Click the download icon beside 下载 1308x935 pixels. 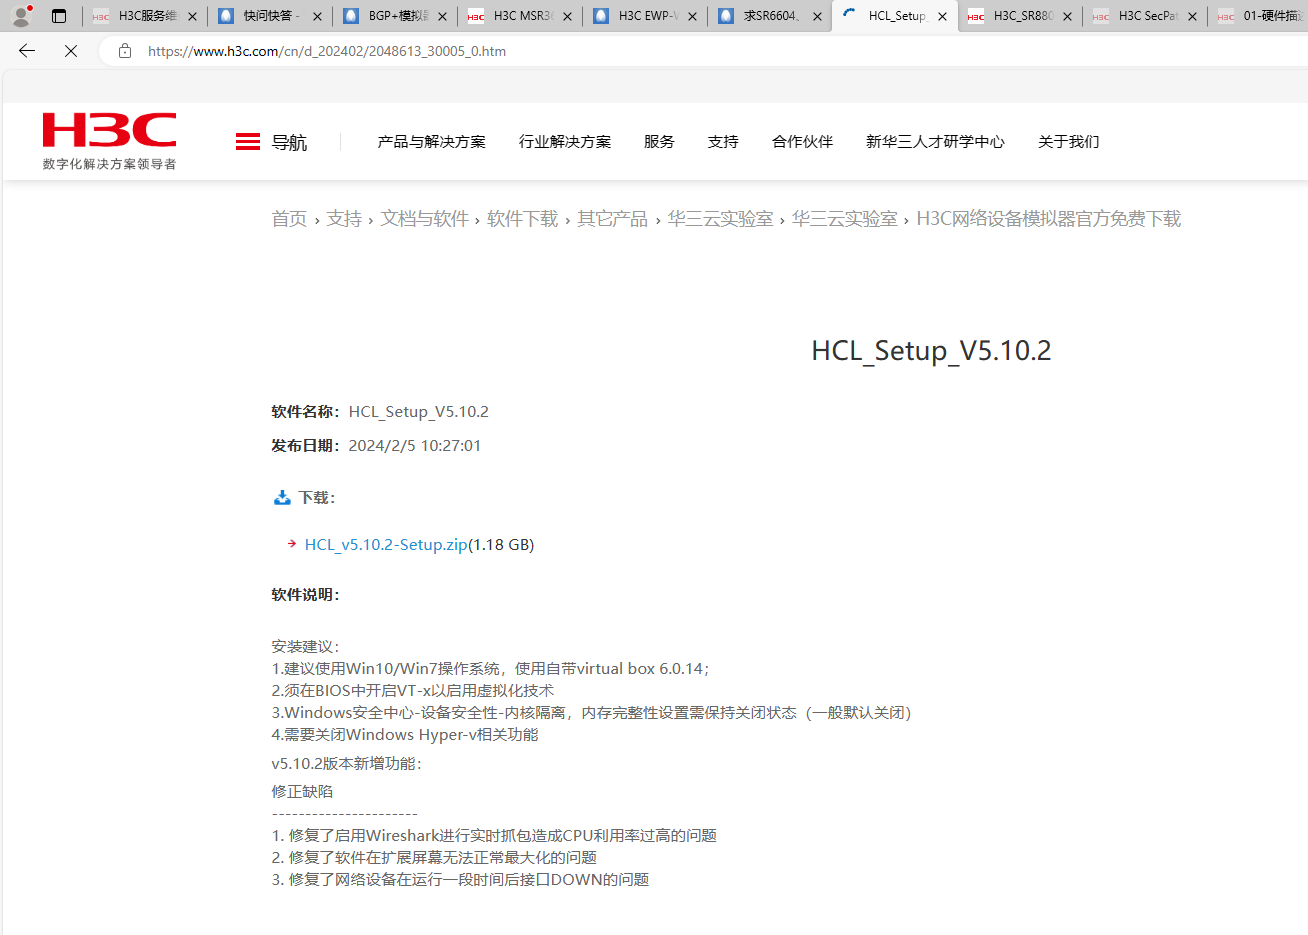282,497
